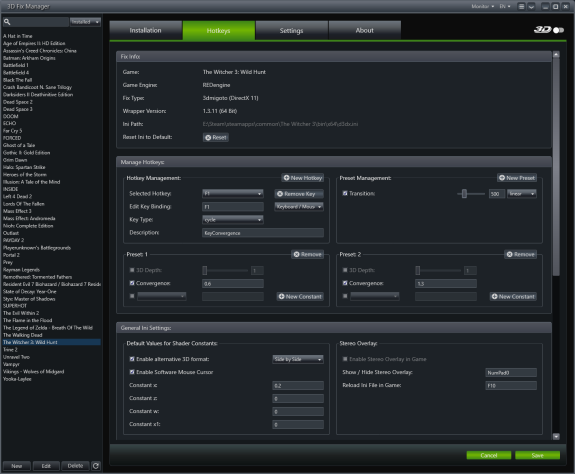This screenshot has width=575, height=474.
Task: Click the Reset ini button
Action: click(x=216, y=137)
